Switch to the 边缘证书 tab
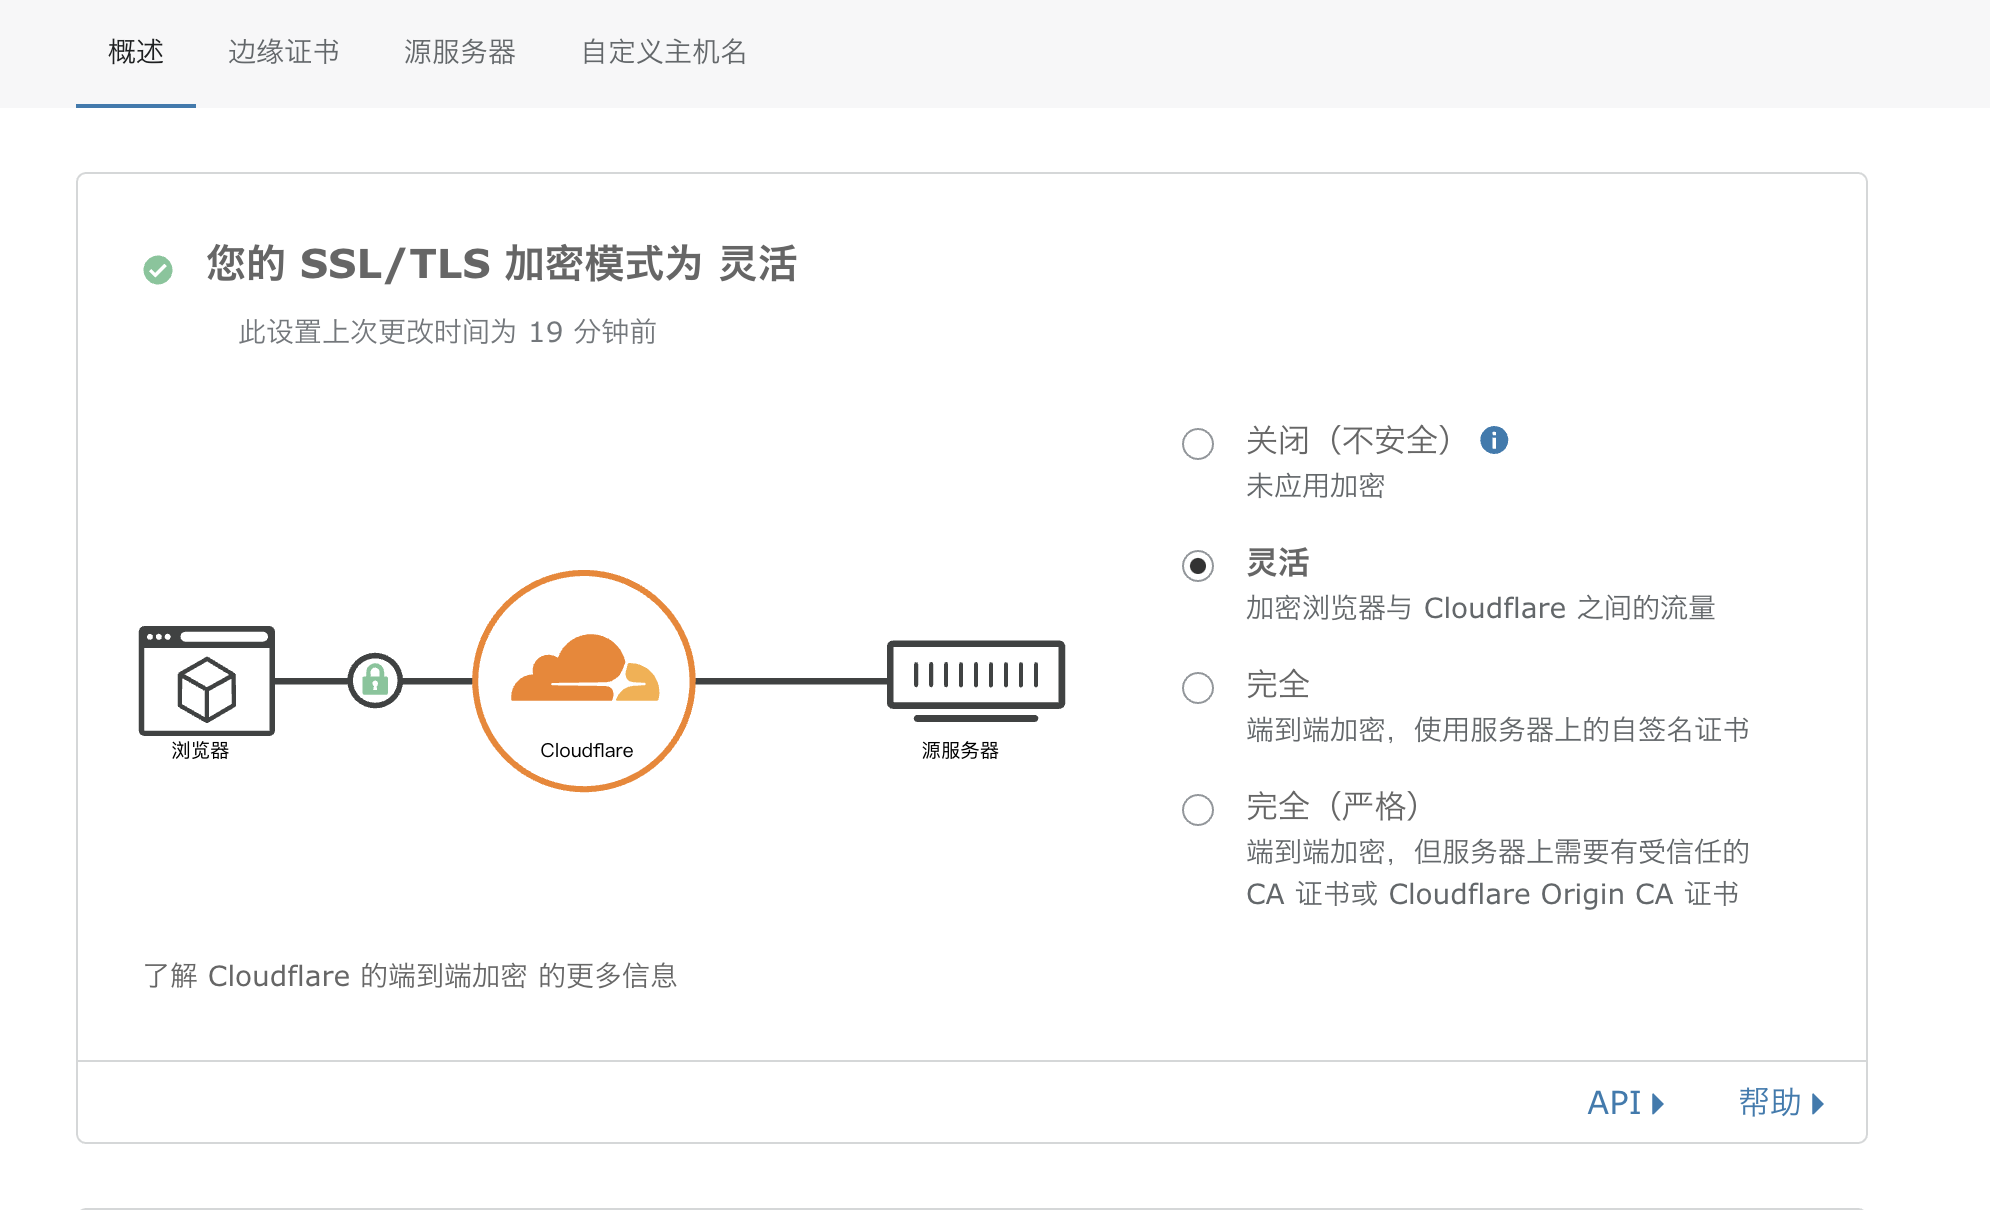 pyautogui.click(x=284, y=52)
